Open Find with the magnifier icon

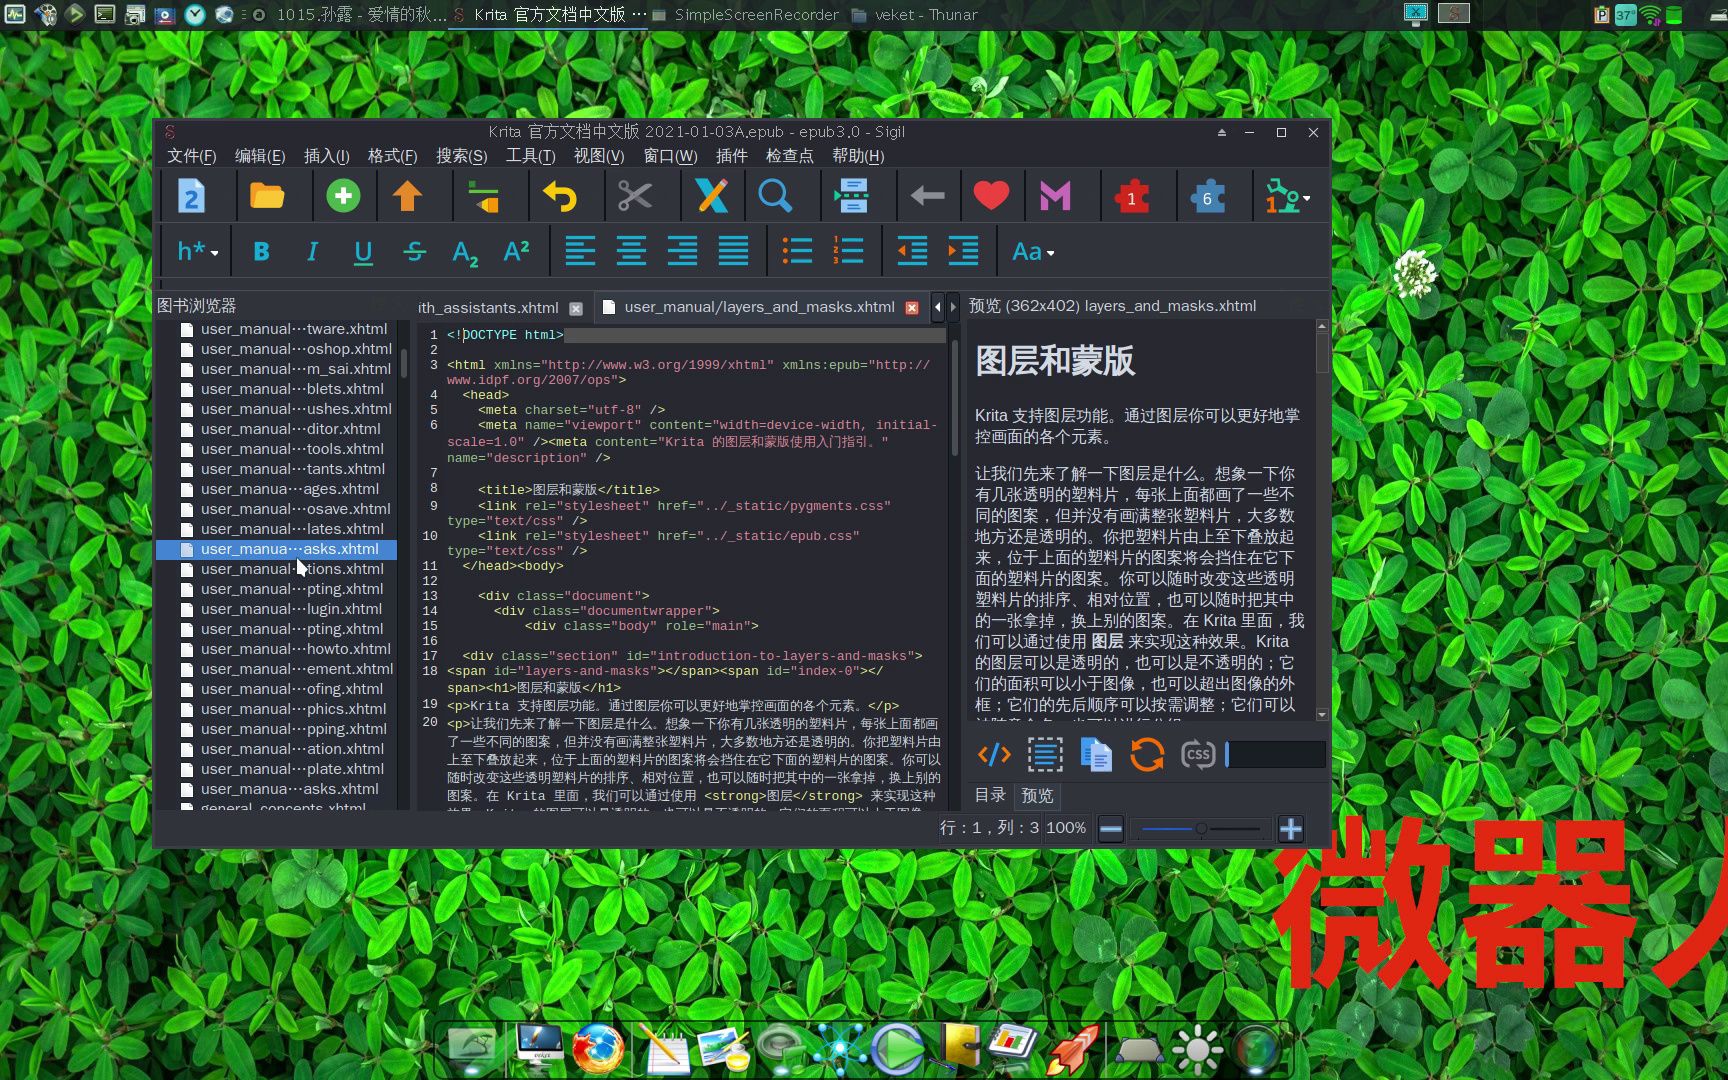tap(775, 196)
